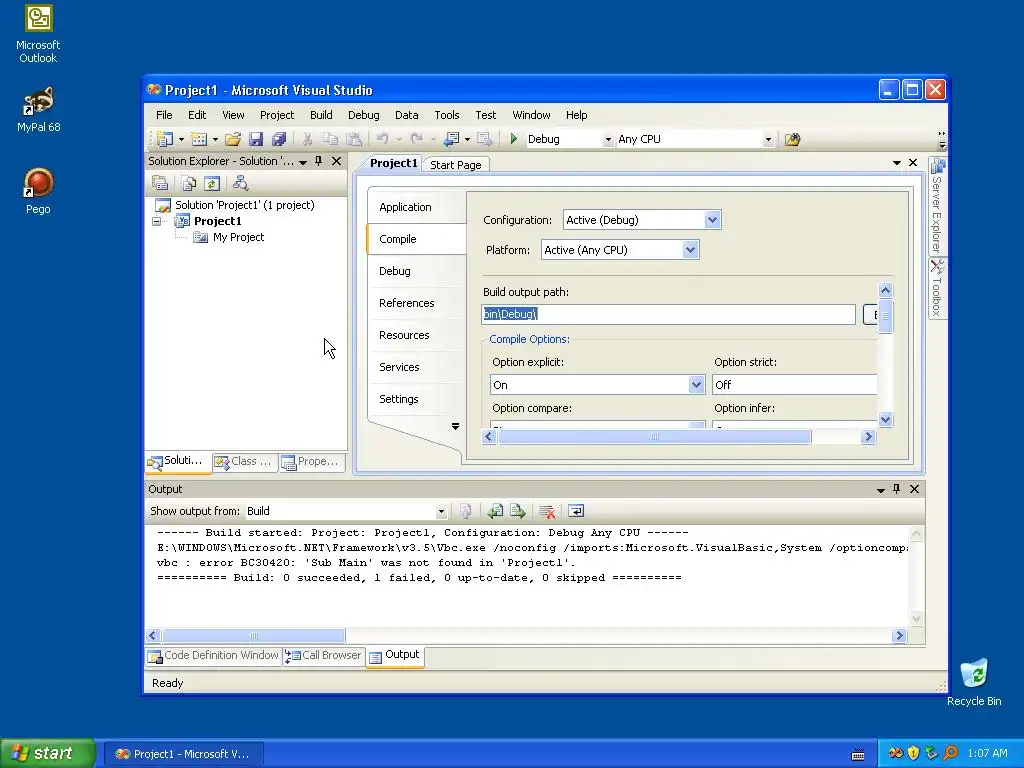Image resolution: width=1024 pixels, height=768 pixels.
Task: Pin the Output panel (auto hide)
Action: click(x=897, y=488)
